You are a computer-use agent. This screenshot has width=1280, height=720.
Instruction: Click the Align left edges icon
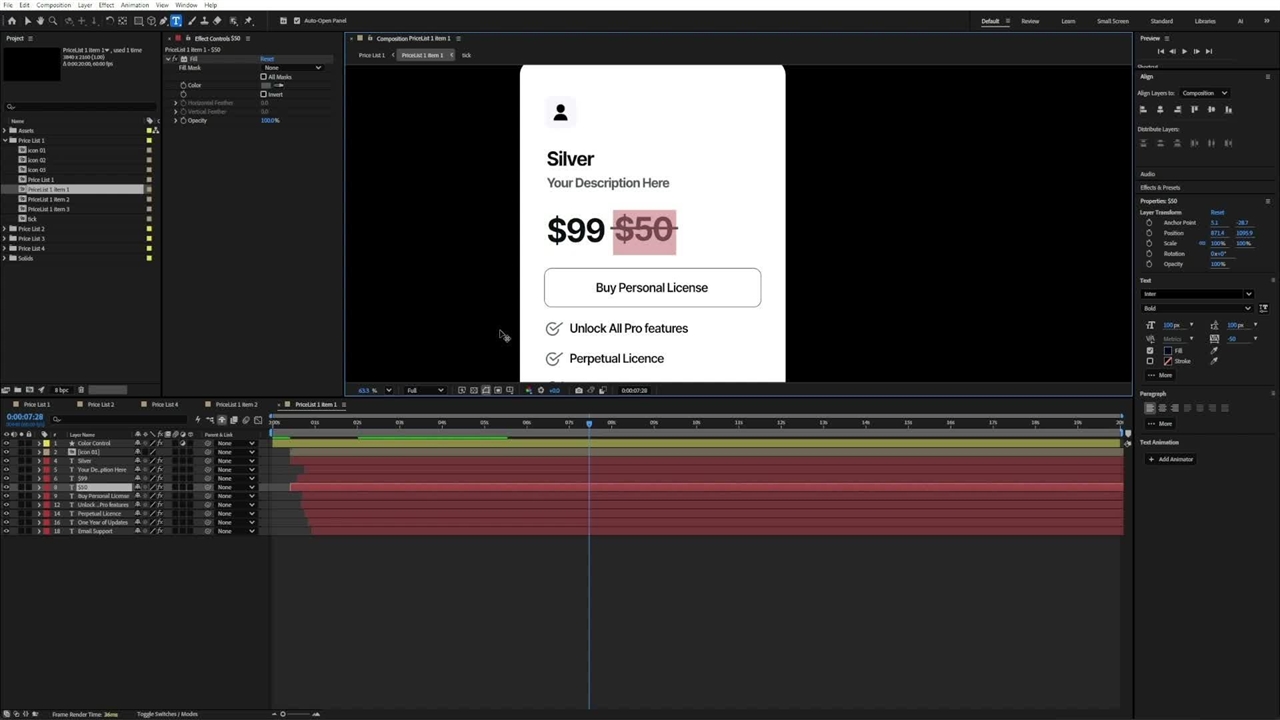pos(1143,109)
